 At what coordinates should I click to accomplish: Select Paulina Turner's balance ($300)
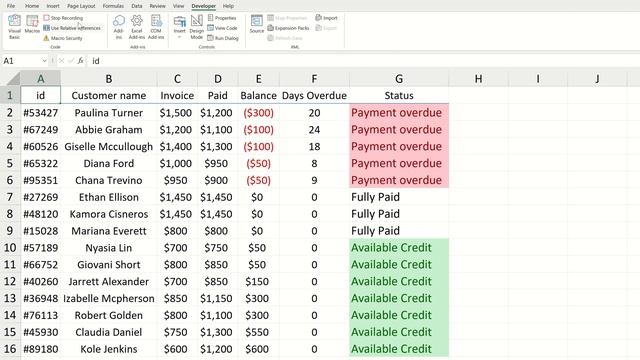coord(258,113)
